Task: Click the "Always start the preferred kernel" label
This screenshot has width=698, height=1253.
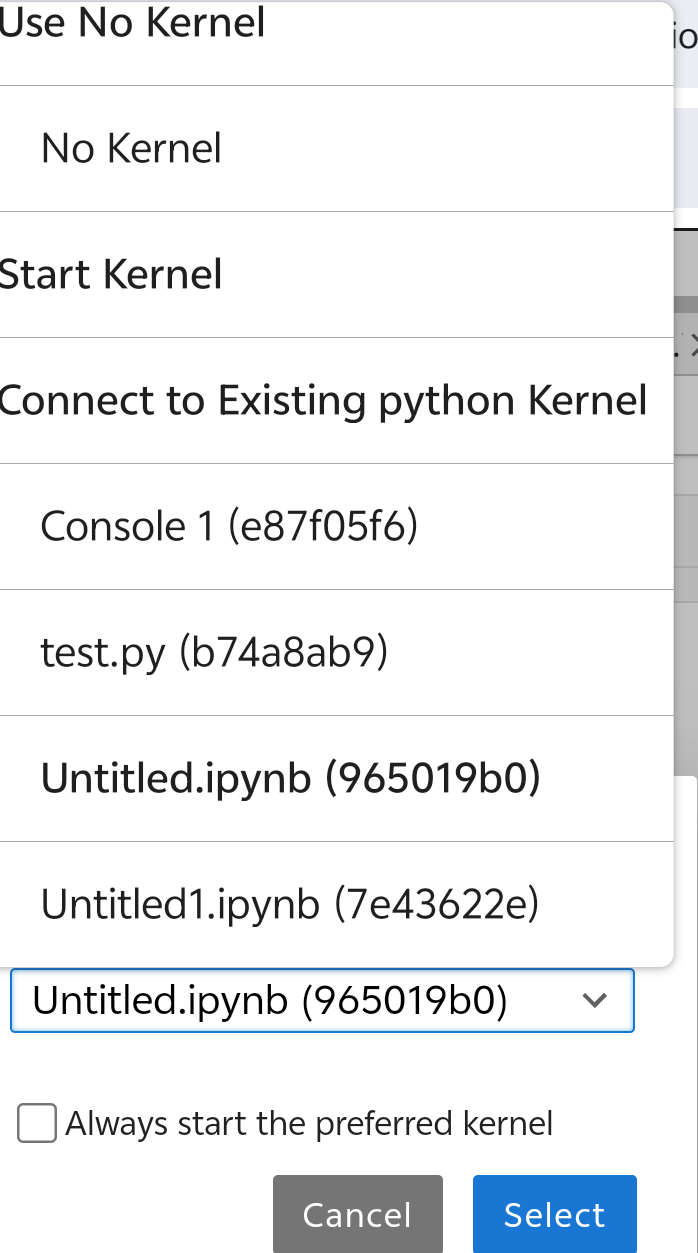Action: (x=309, y=1123)
